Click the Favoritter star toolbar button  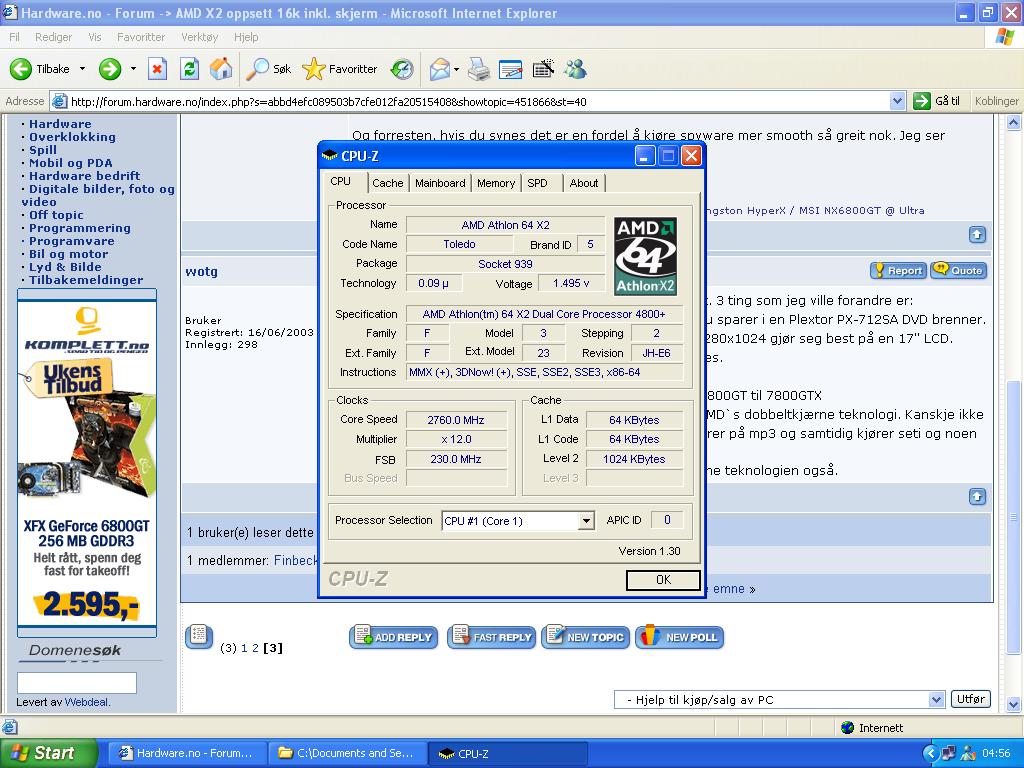[340, 69]
